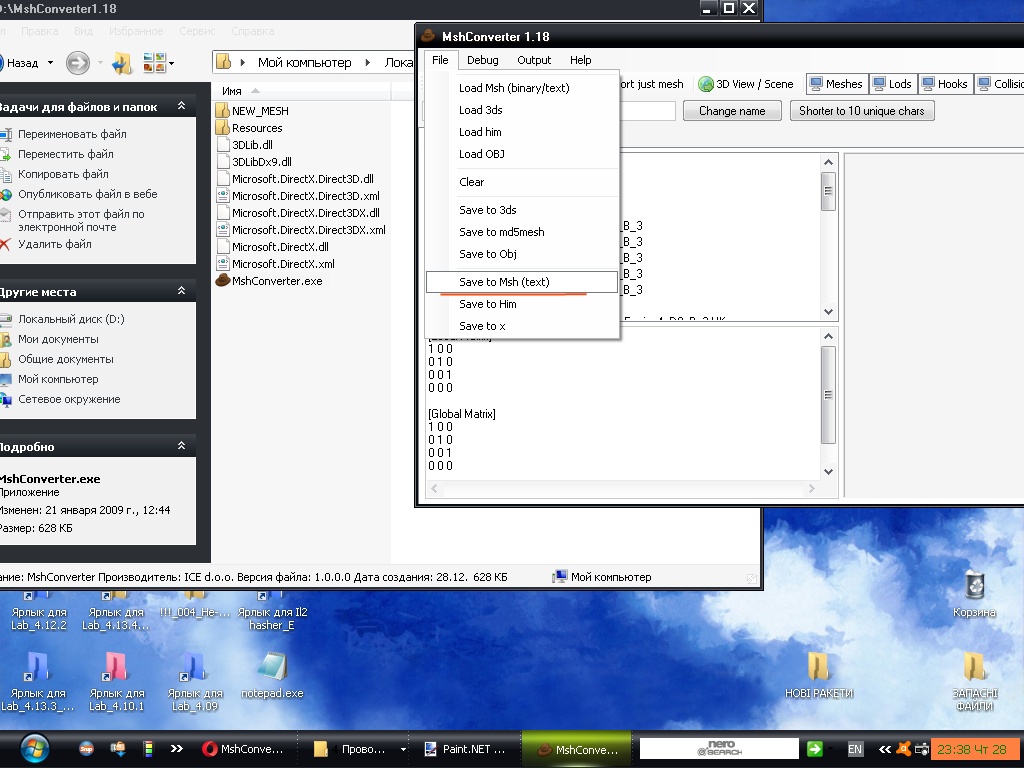This screenshot has height=768, width=1024.
Task: Click the Meshes monitor icon
Action: [x=816, y=85]
